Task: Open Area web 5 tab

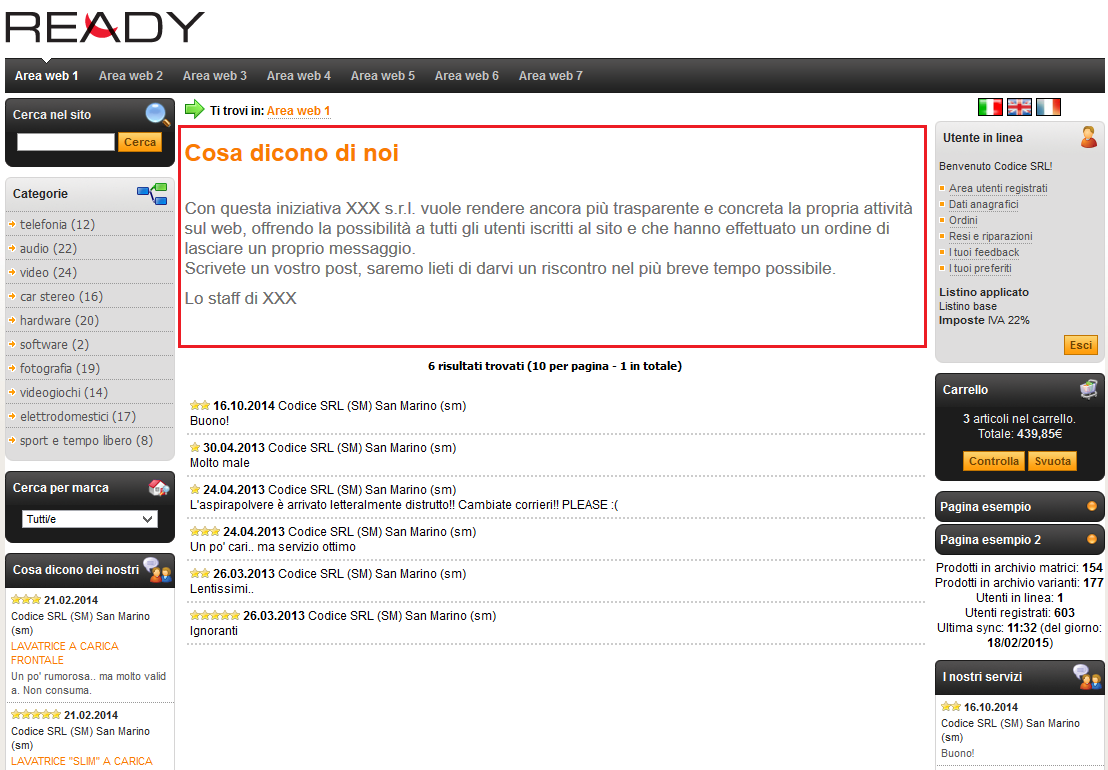Action: [383, 76]
